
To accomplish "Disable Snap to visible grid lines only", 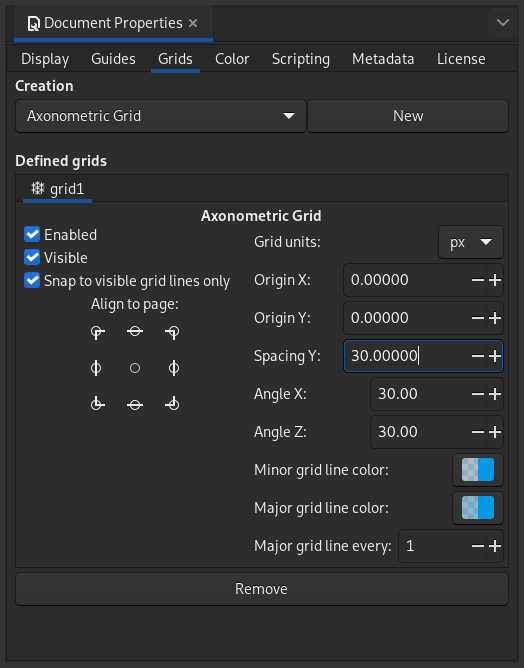I will pyautogui.click(x=32, y=281).
